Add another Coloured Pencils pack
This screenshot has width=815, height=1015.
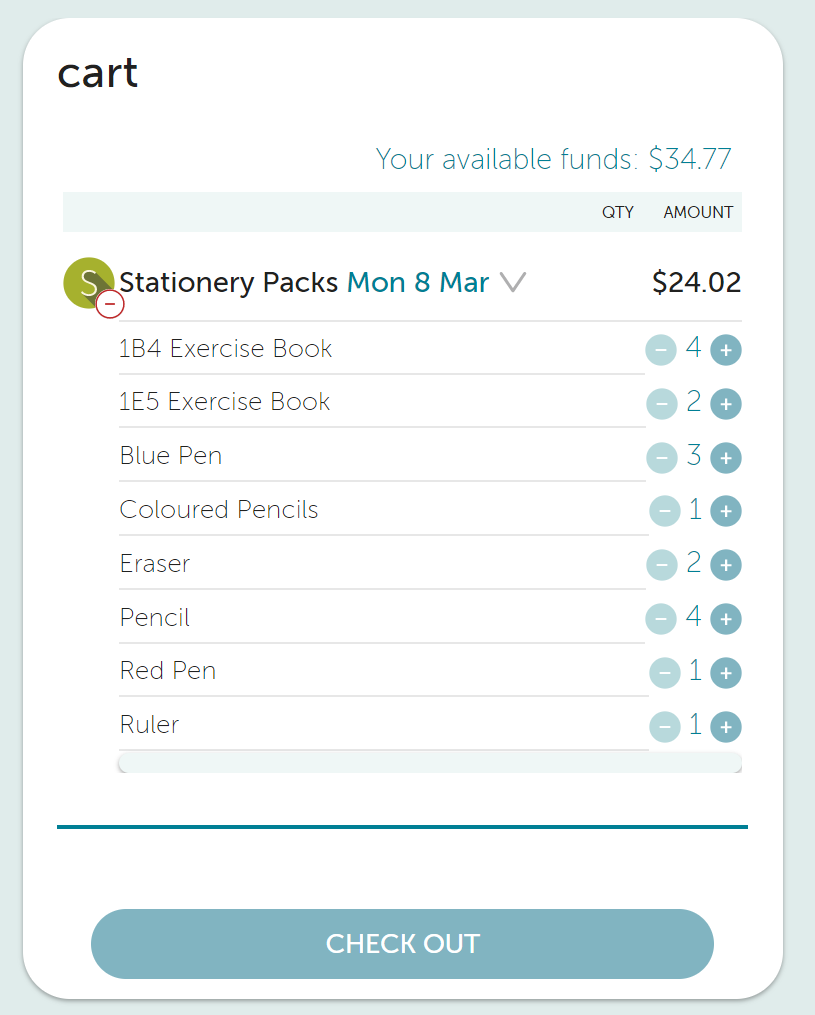pyautogui.click(x=726, y=511)
